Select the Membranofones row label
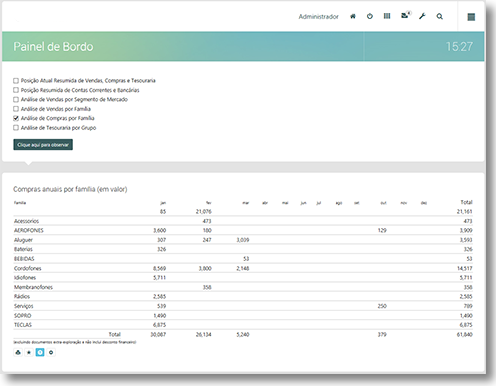Screen dimensions: 496x386 tap(33, 287)
